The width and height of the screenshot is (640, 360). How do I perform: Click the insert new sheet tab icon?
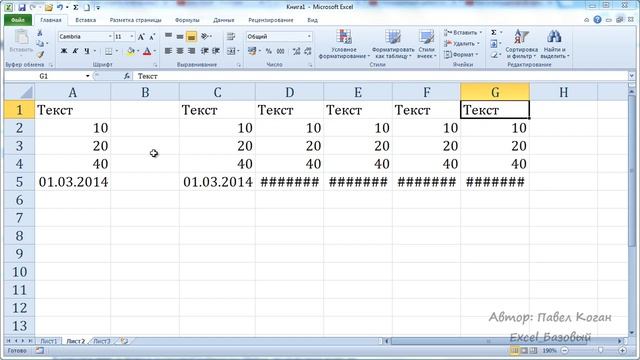point(124,341)
